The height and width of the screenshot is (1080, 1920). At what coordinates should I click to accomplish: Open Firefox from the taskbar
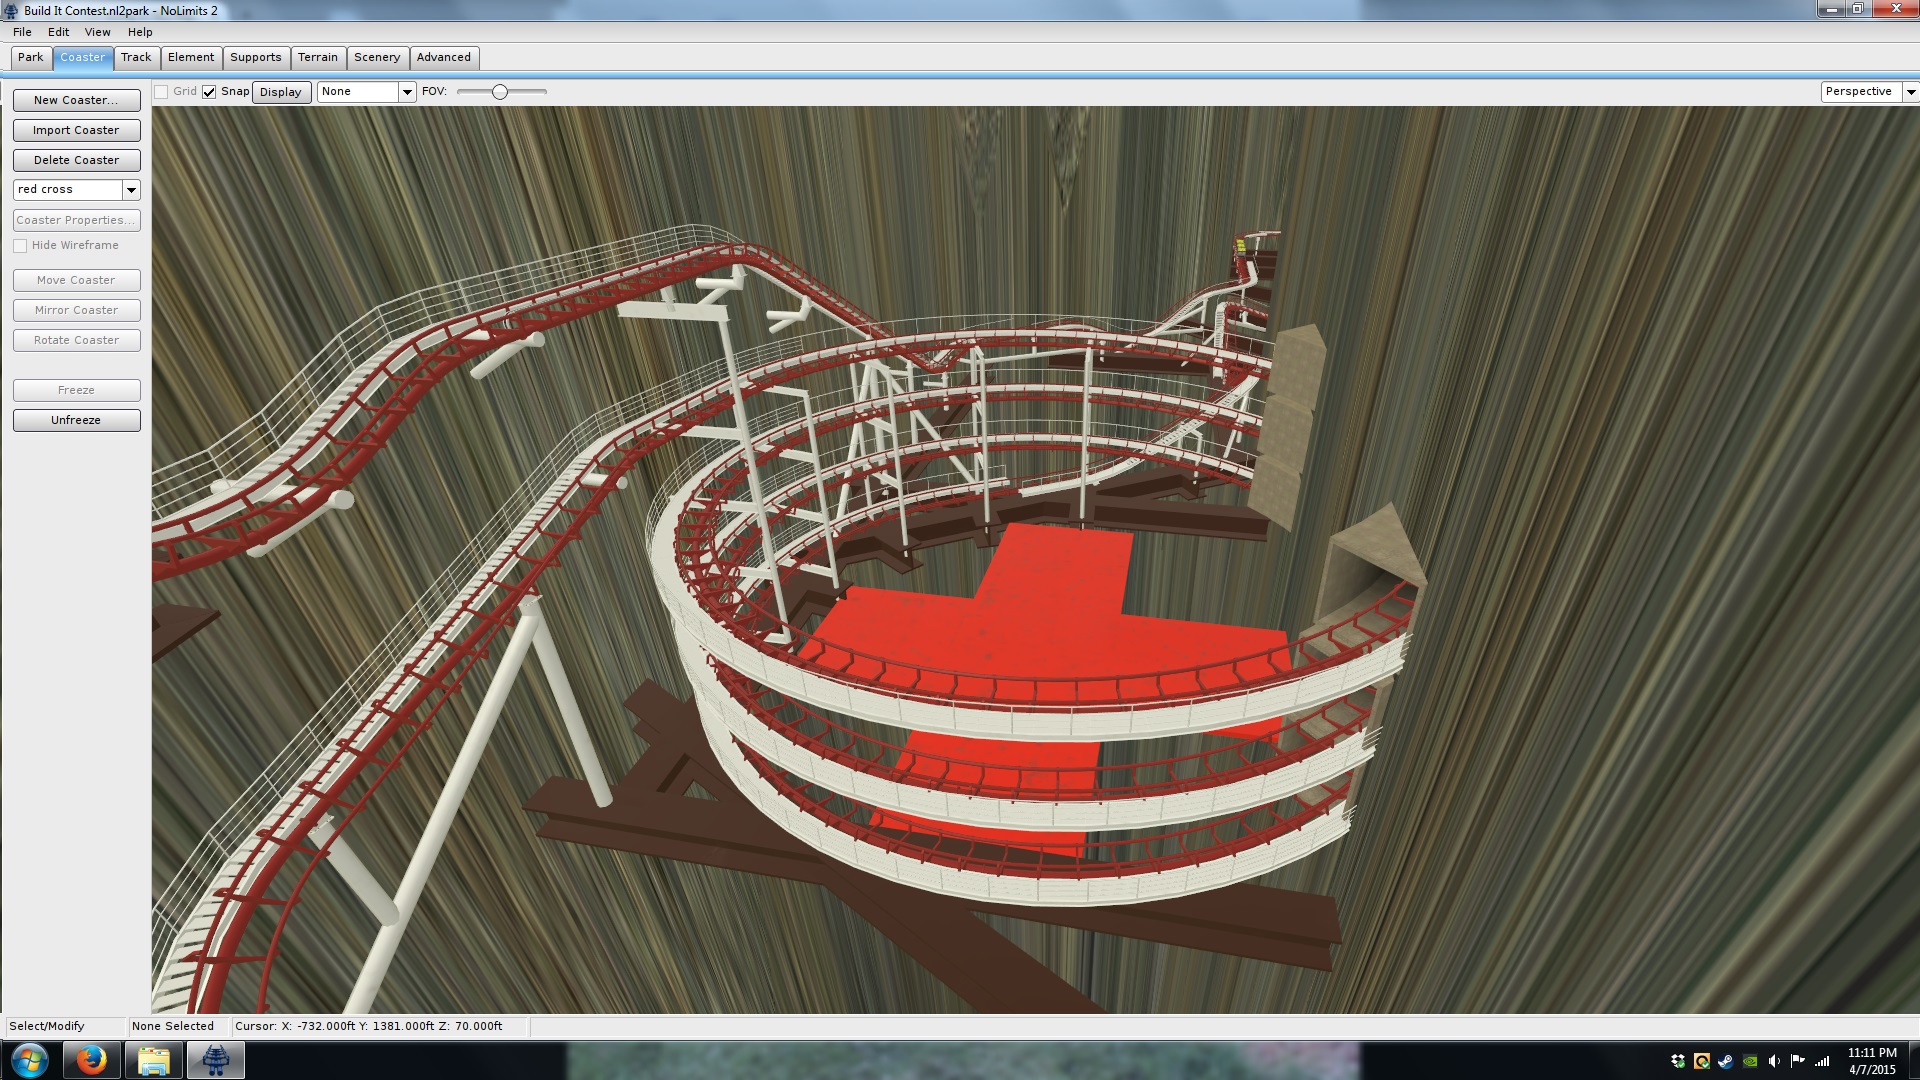coord(91,1060)
